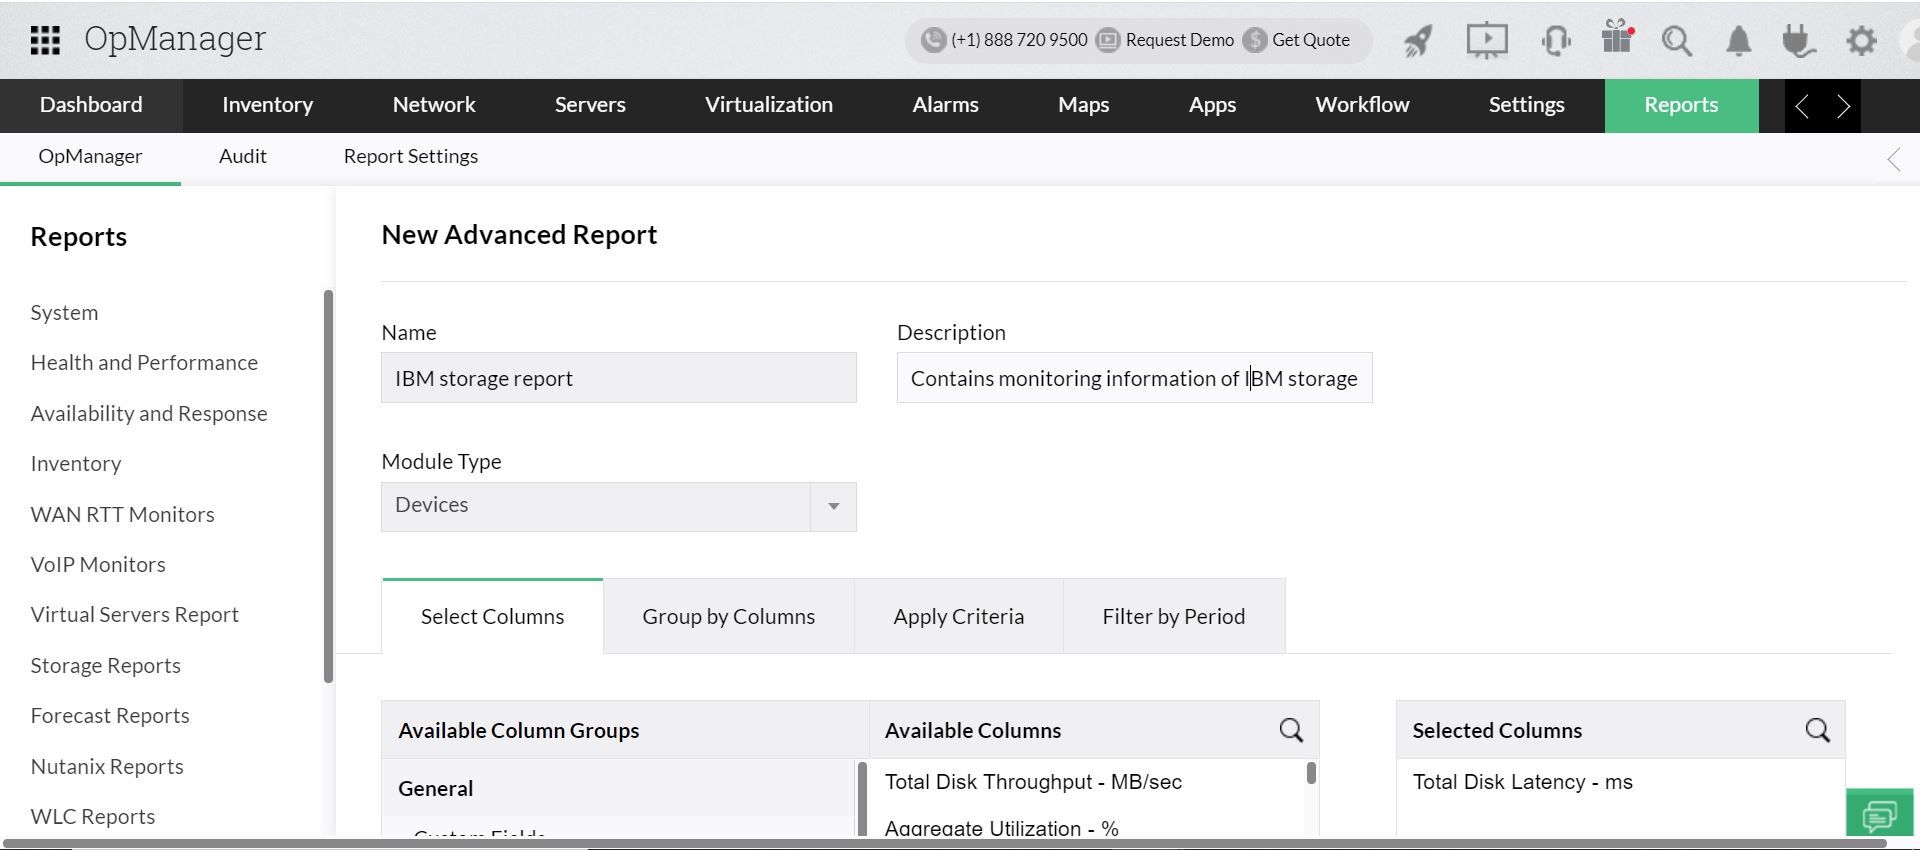The height and width of the screenshot is (850, 1920).
Task: Open the Workflow menu
Action: pyautogui.click(x=1362, y=105)
